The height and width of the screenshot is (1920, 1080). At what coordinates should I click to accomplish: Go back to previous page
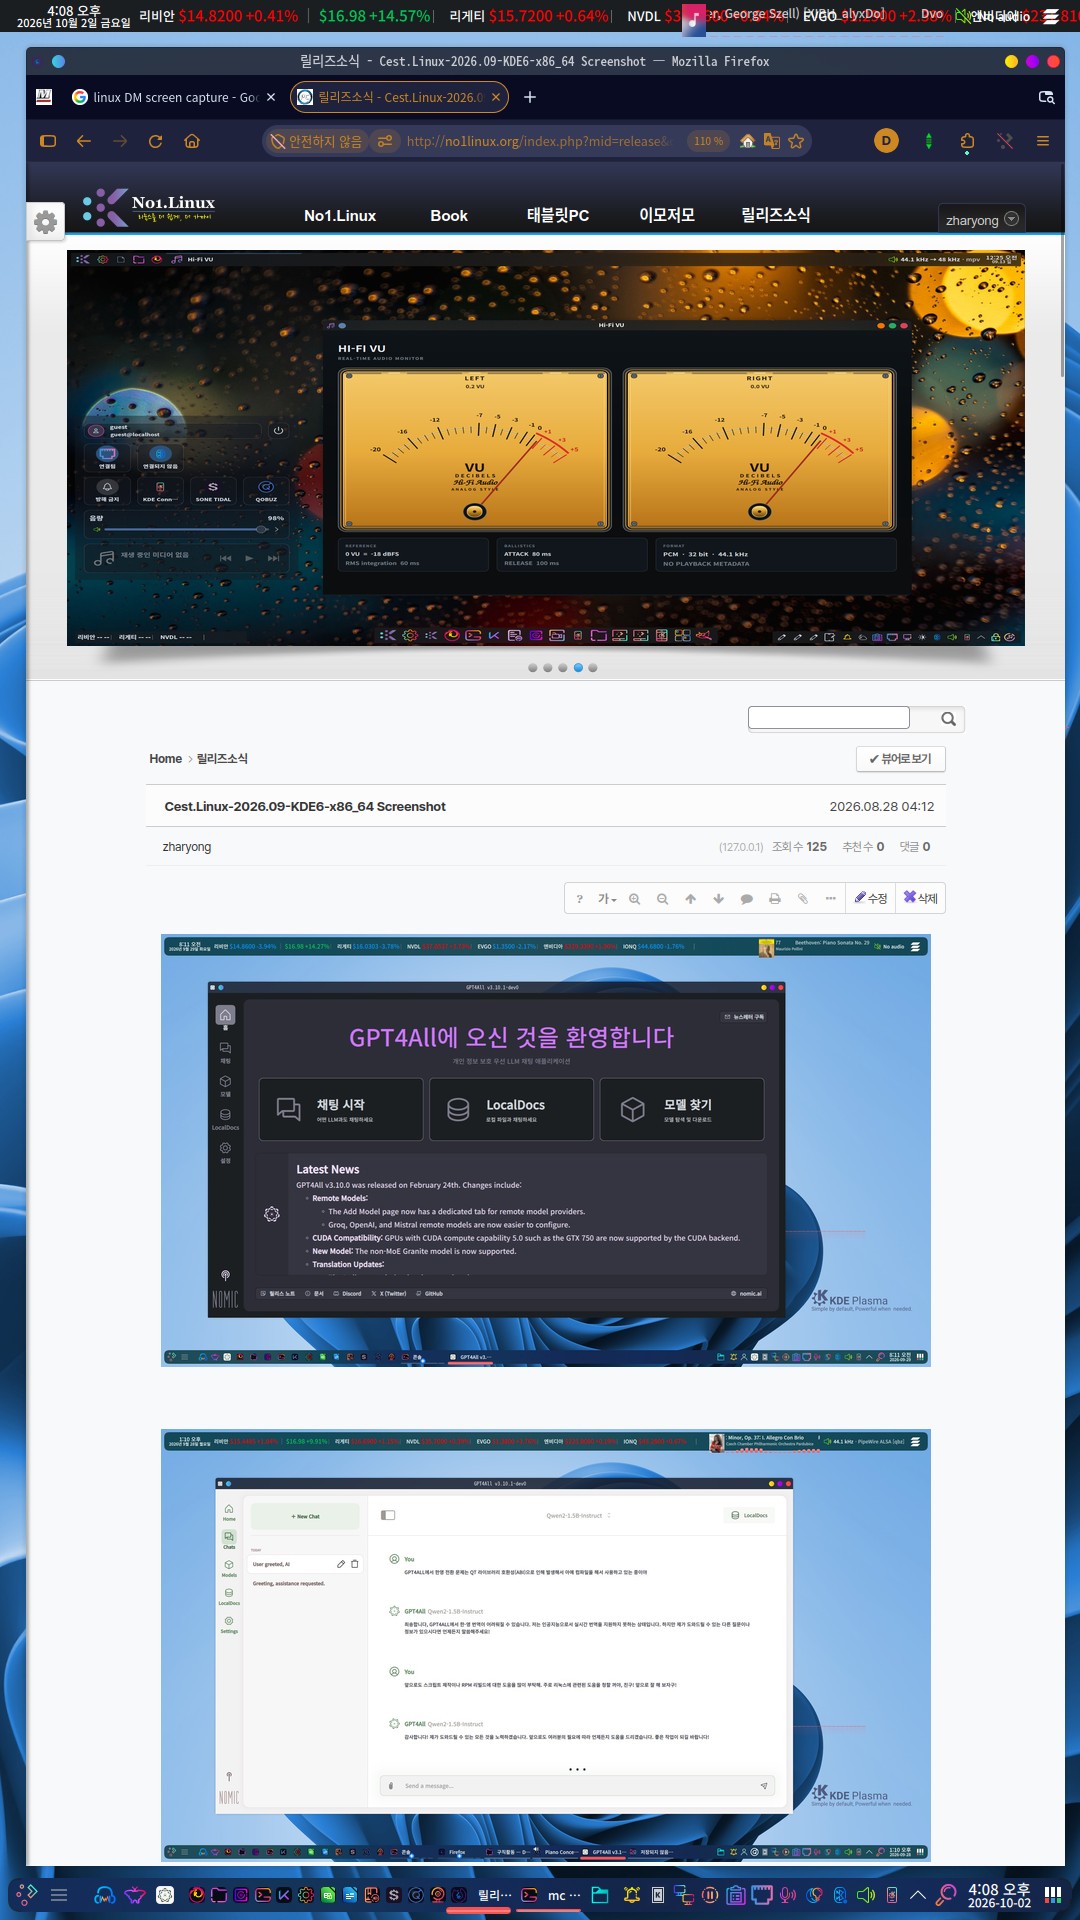pyautogui.click(x=84, y=141)
